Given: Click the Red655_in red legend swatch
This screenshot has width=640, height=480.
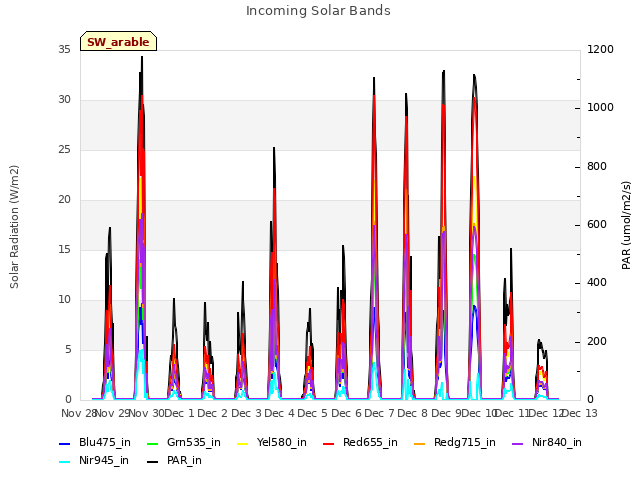Looking at the screenshot, I should pyautogui.click(x=329, y=444).
